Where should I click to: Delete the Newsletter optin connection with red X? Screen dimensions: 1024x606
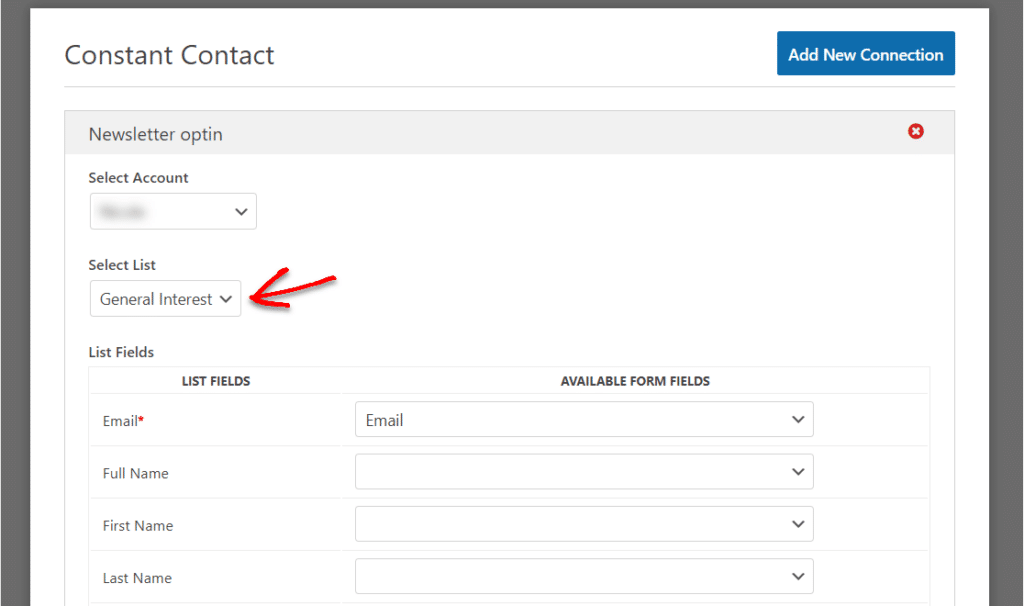(x=916, y=131)
